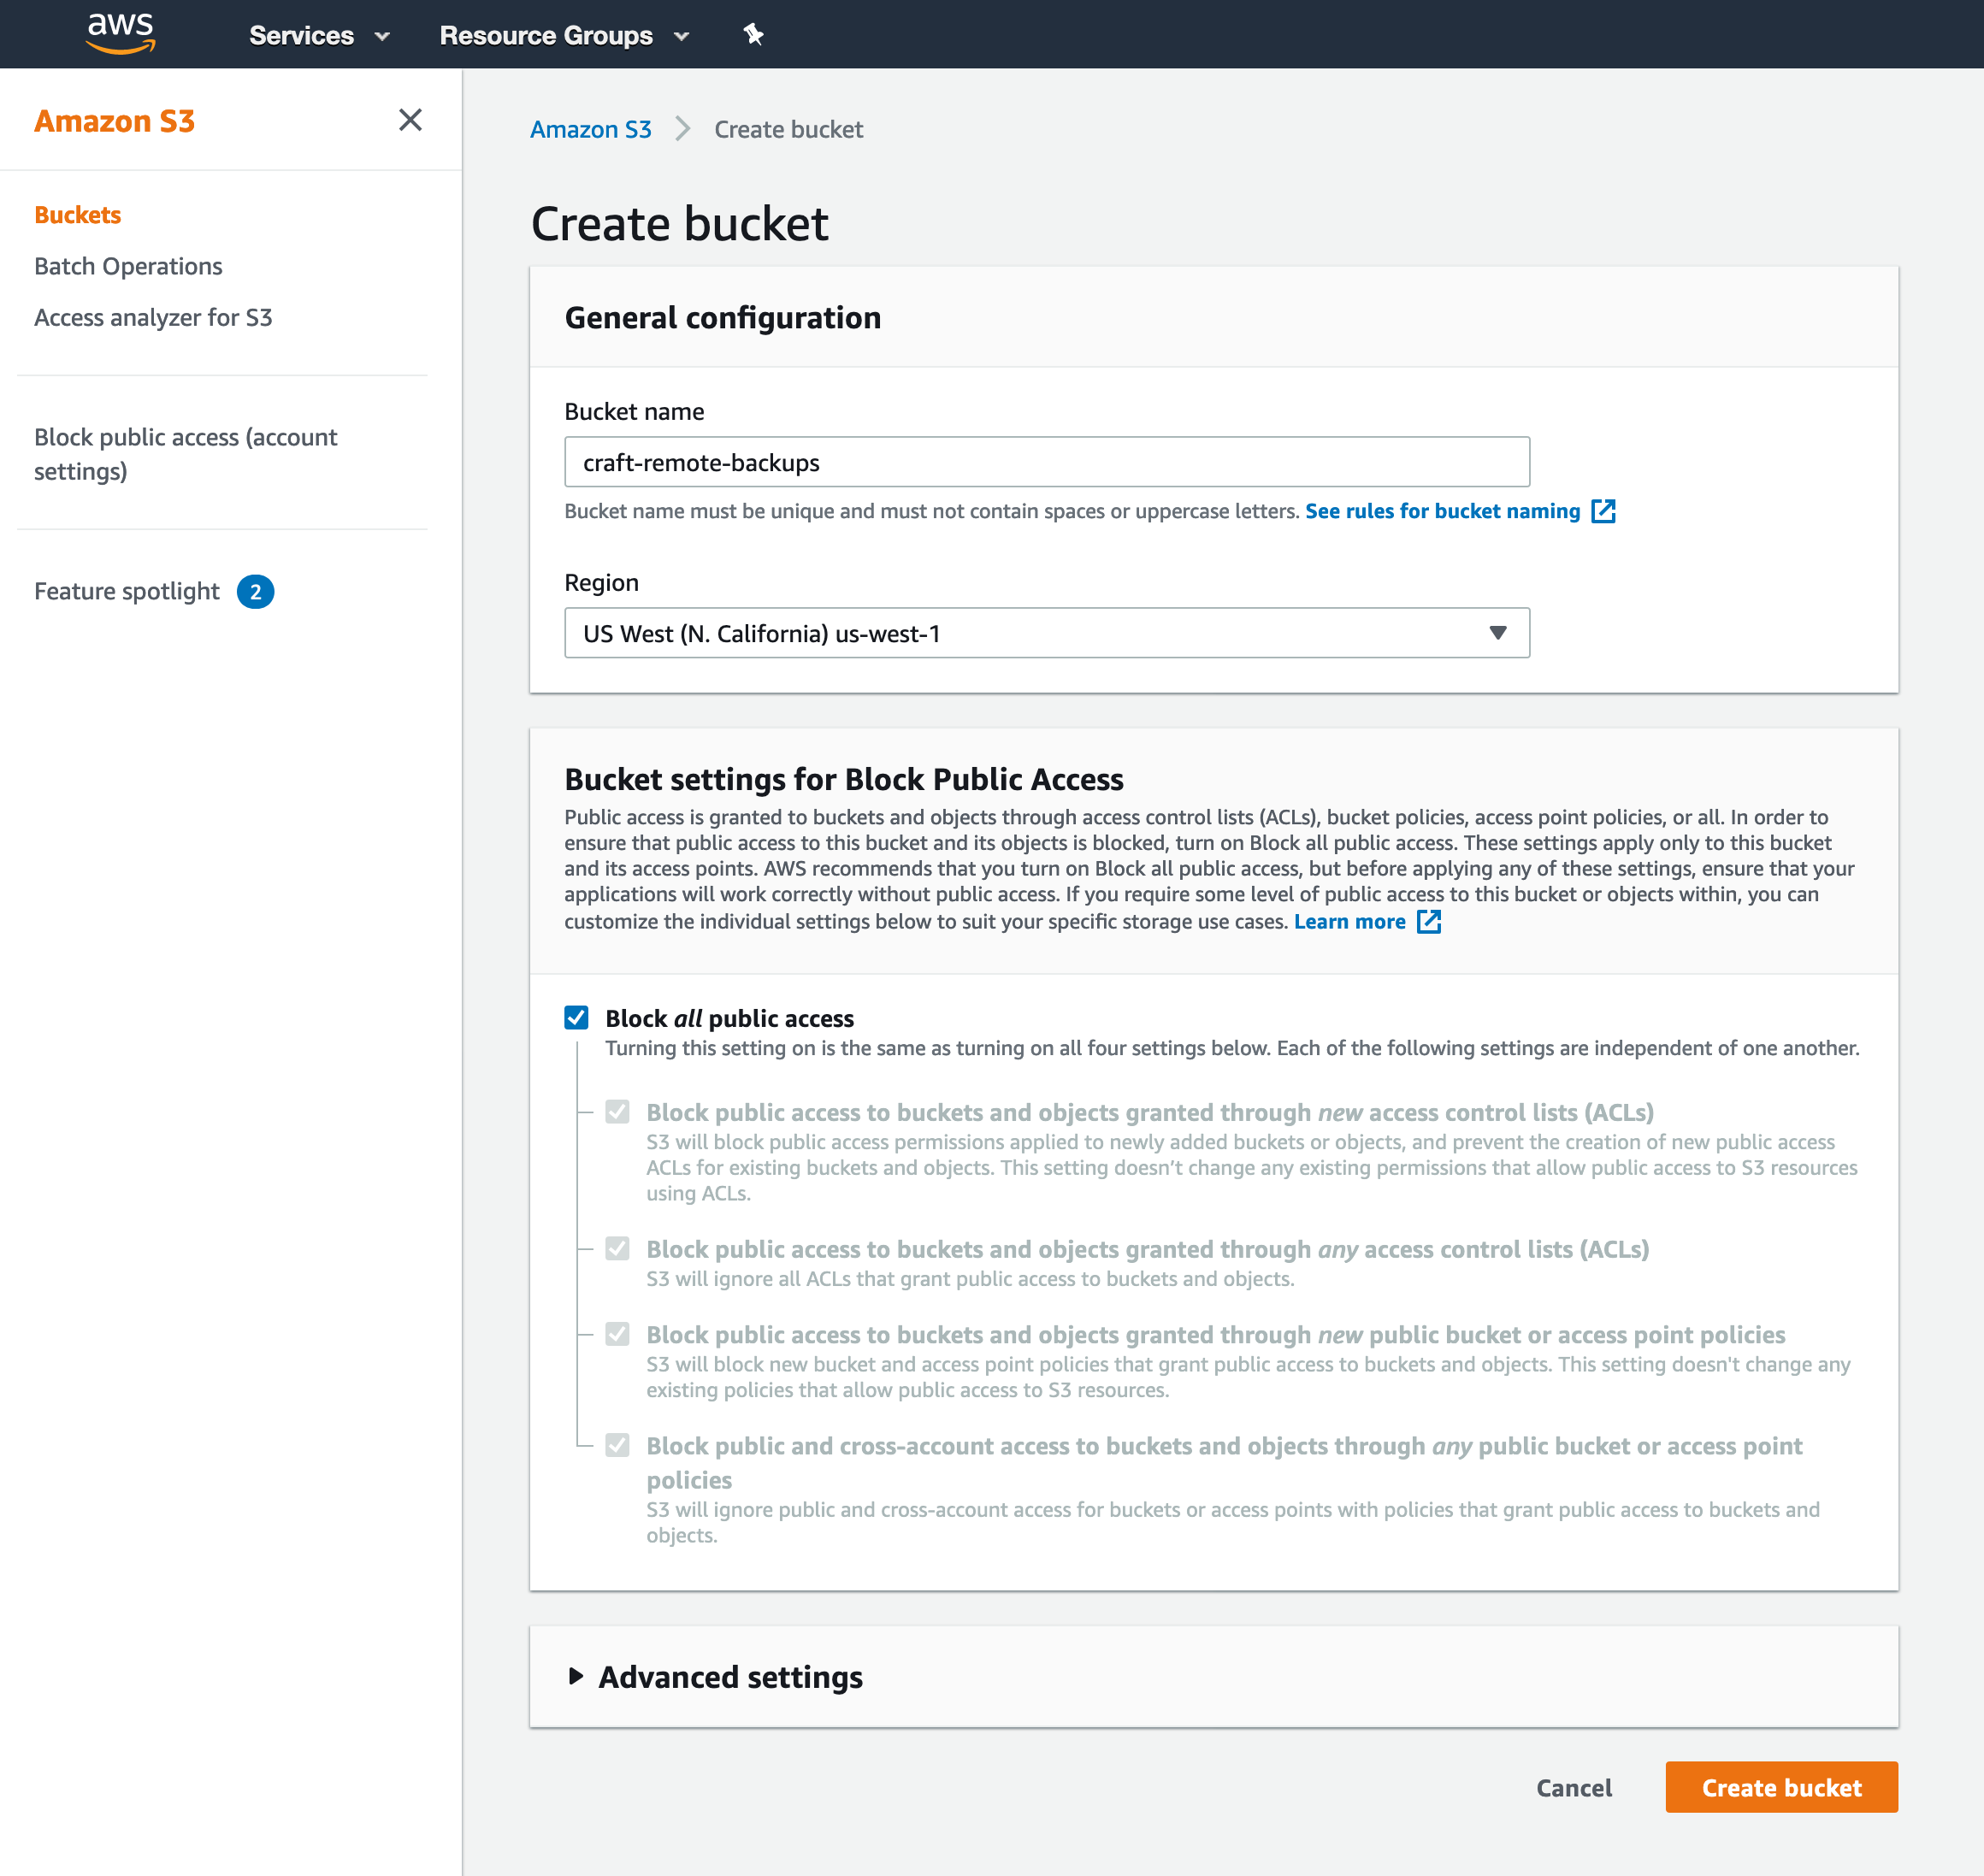Open See rules for bucket naming link
Screen dimensions: 1984x1876
pyautogui.click(x=1443, y=511)
